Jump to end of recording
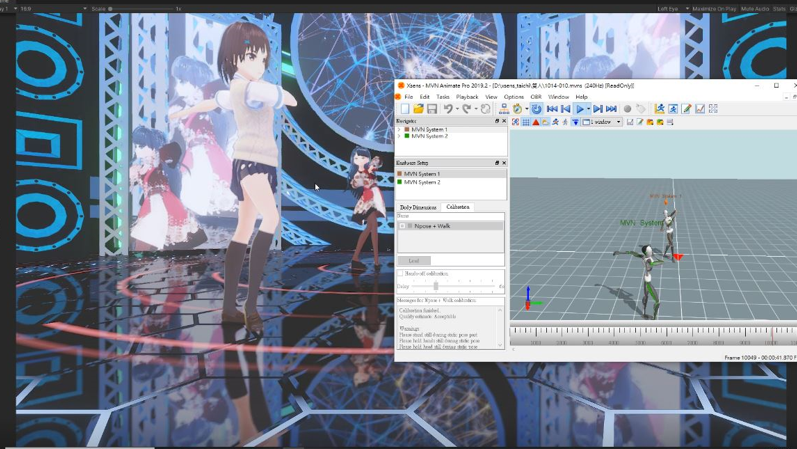The image size is (797, 449). pyautogui.click(x=611, y=109)
